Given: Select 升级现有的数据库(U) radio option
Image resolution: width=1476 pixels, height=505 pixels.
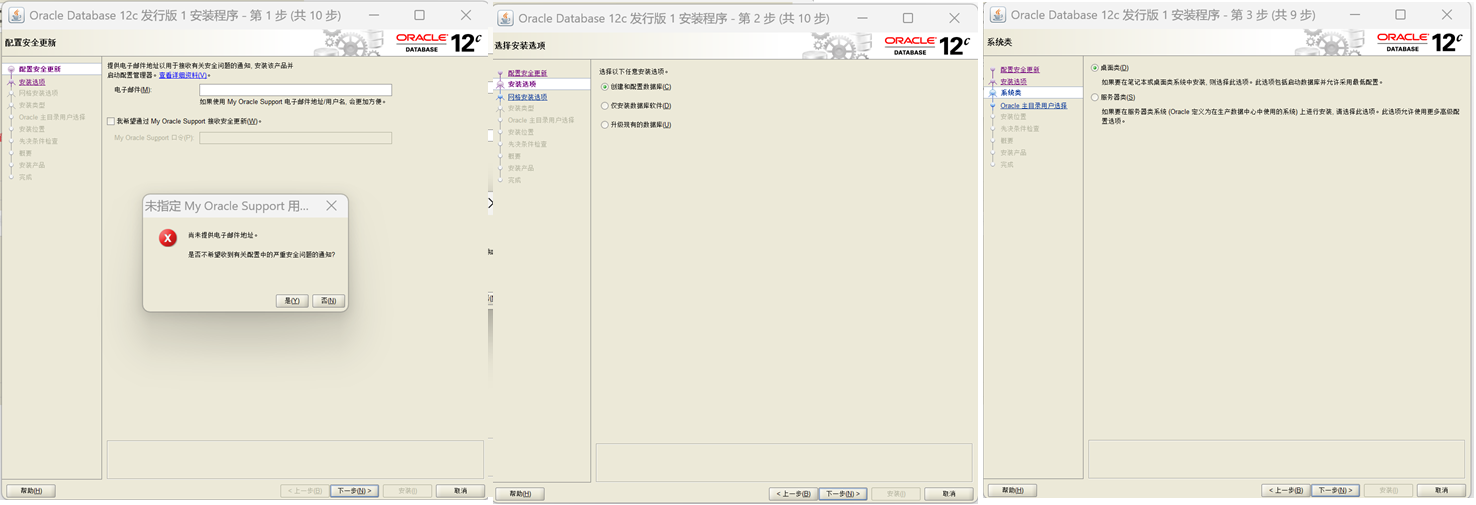Looking at the screenshot, I should 605,125.
